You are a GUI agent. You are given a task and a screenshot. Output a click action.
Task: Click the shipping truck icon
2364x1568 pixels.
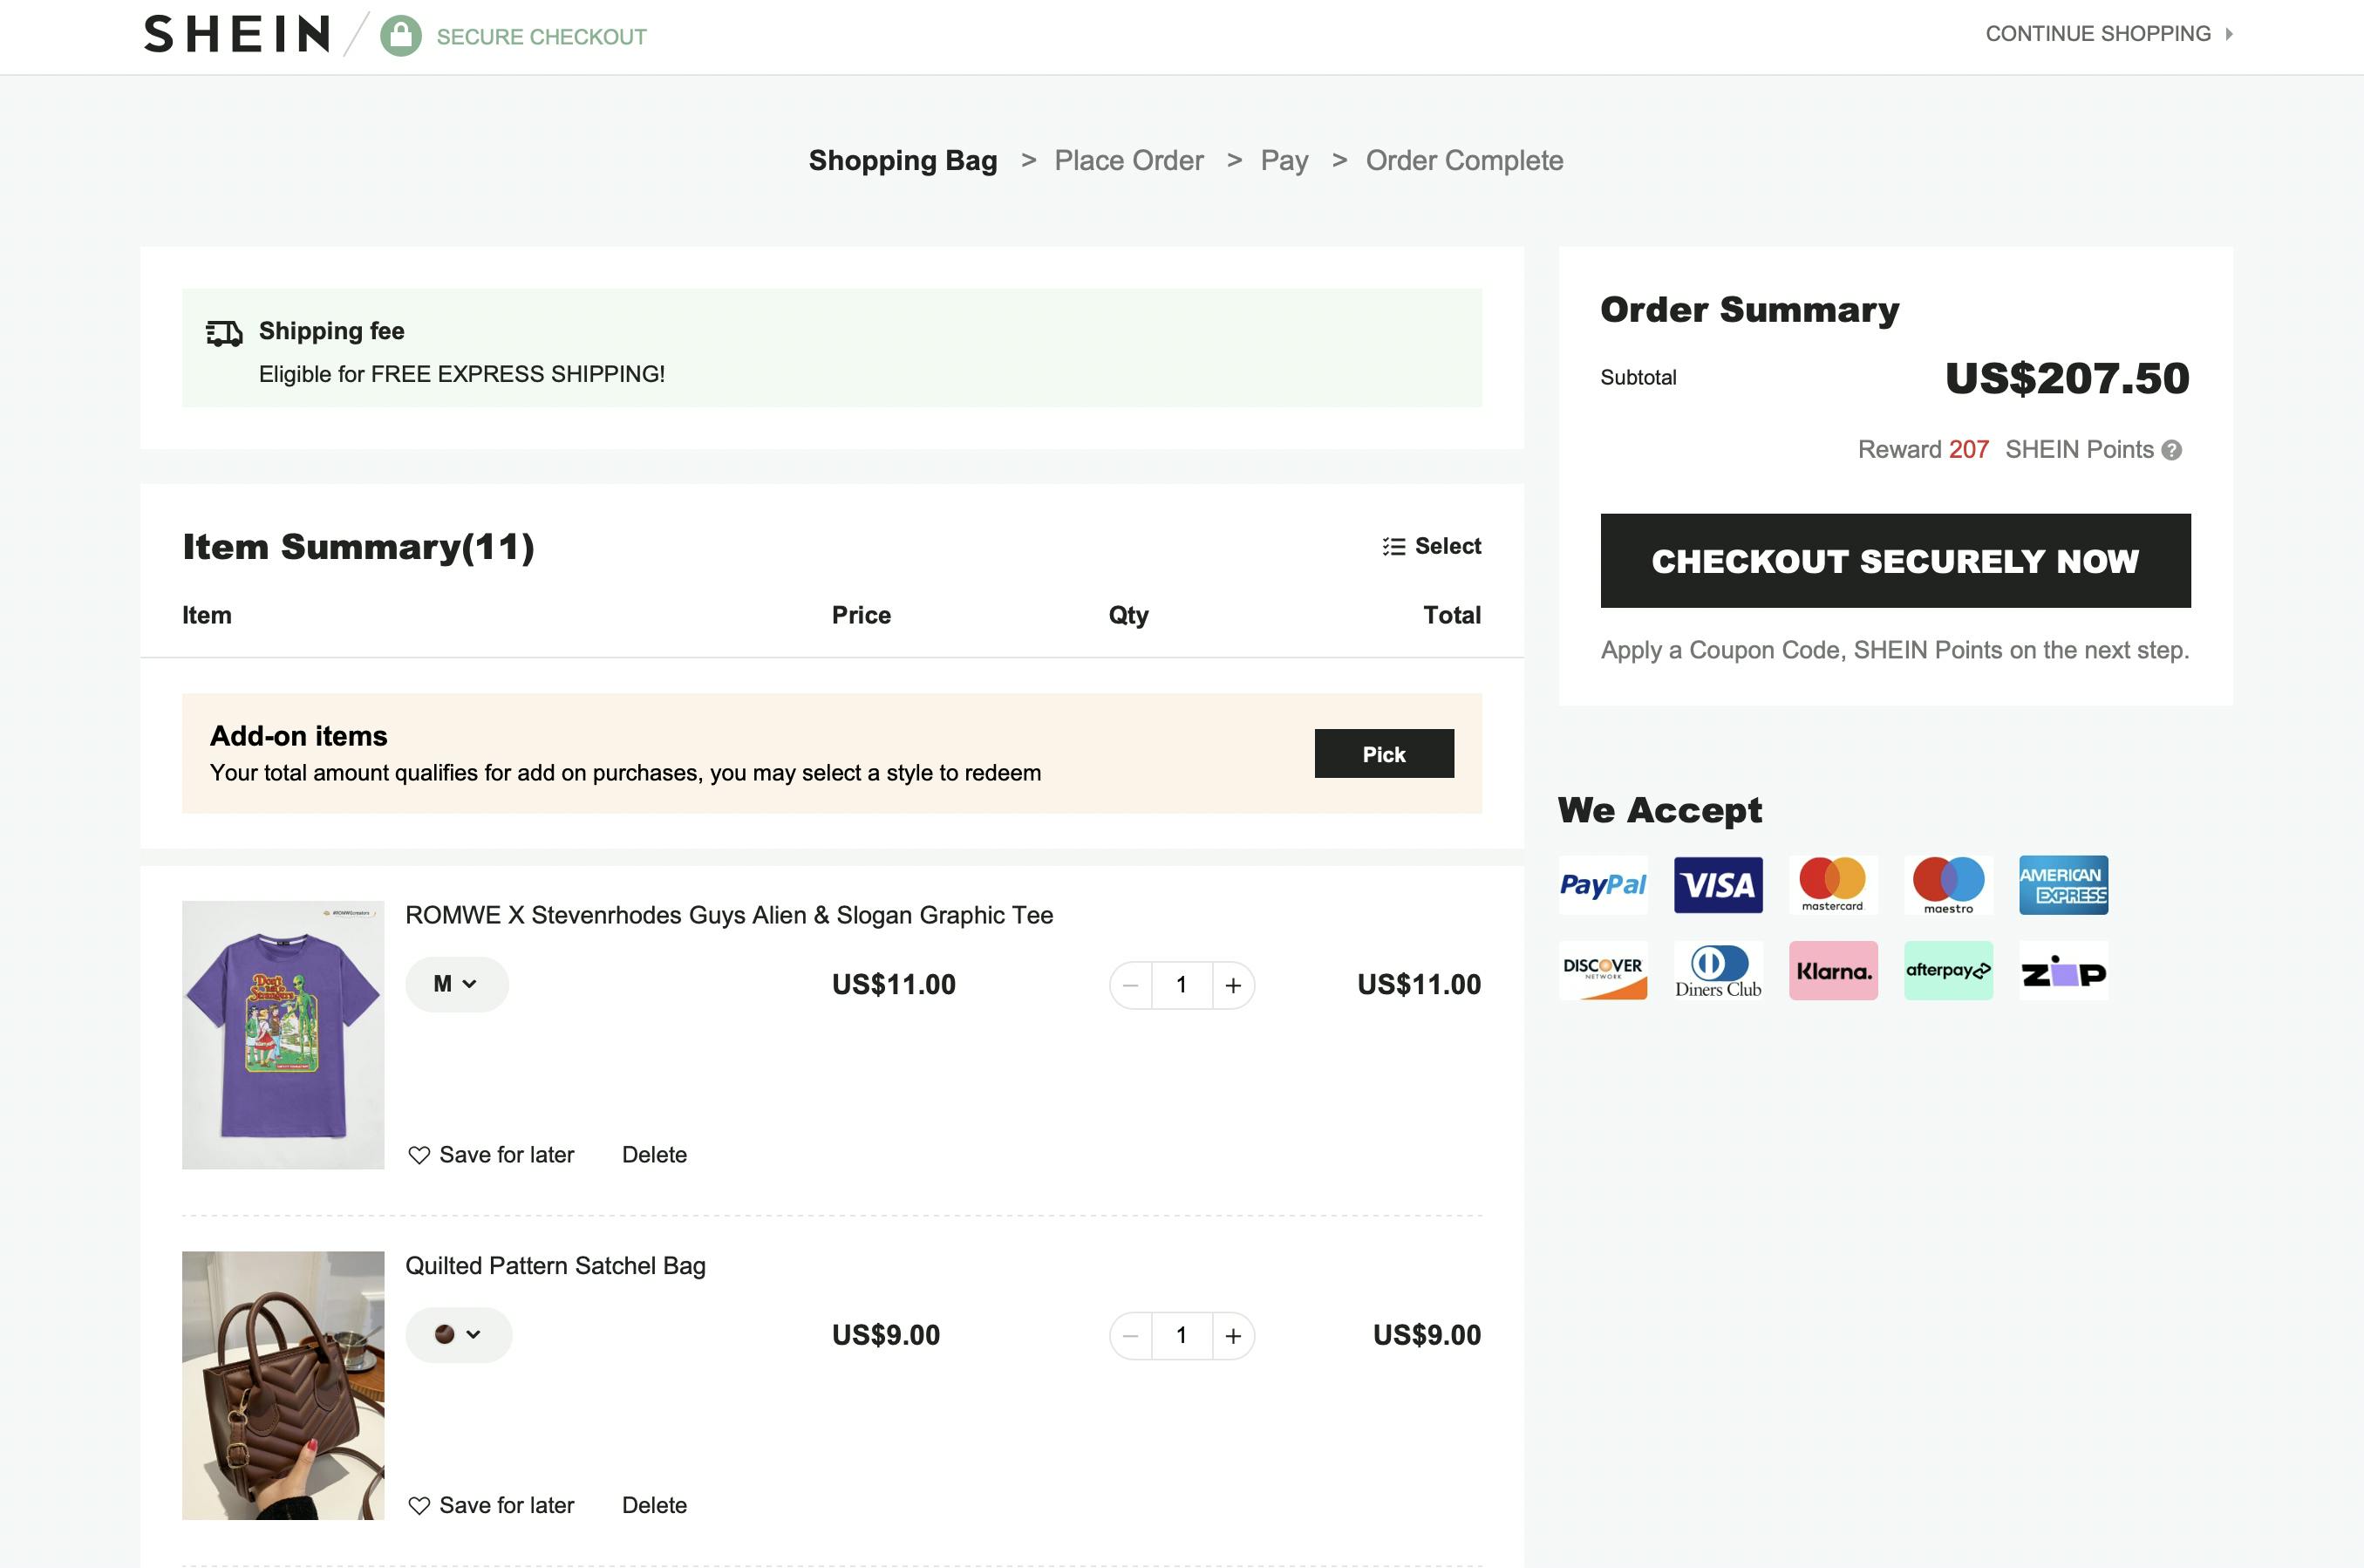pos(222,331)
